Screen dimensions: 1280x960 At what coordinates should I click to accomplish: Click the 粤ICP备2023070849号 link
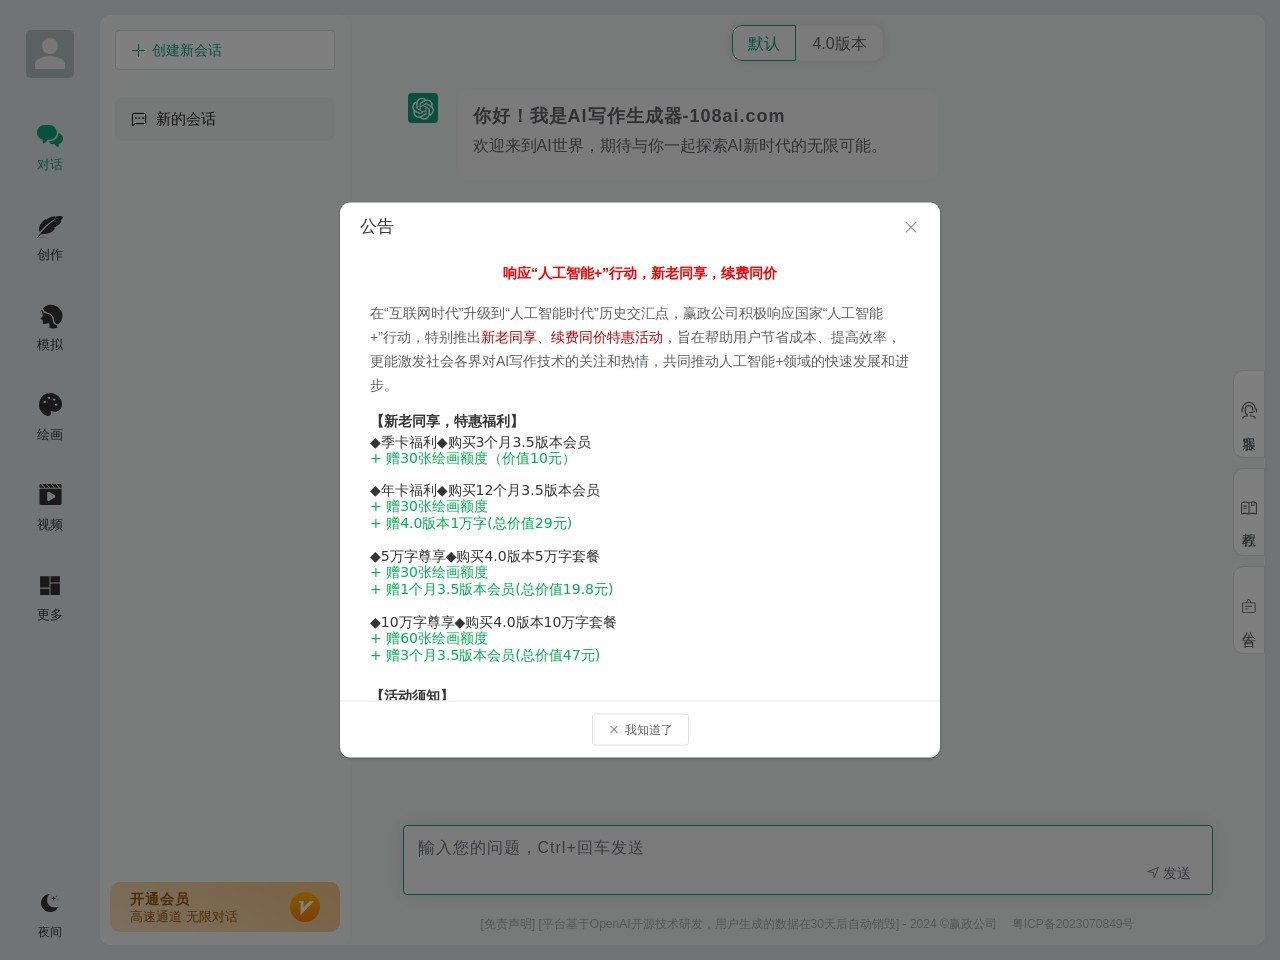1073,924
